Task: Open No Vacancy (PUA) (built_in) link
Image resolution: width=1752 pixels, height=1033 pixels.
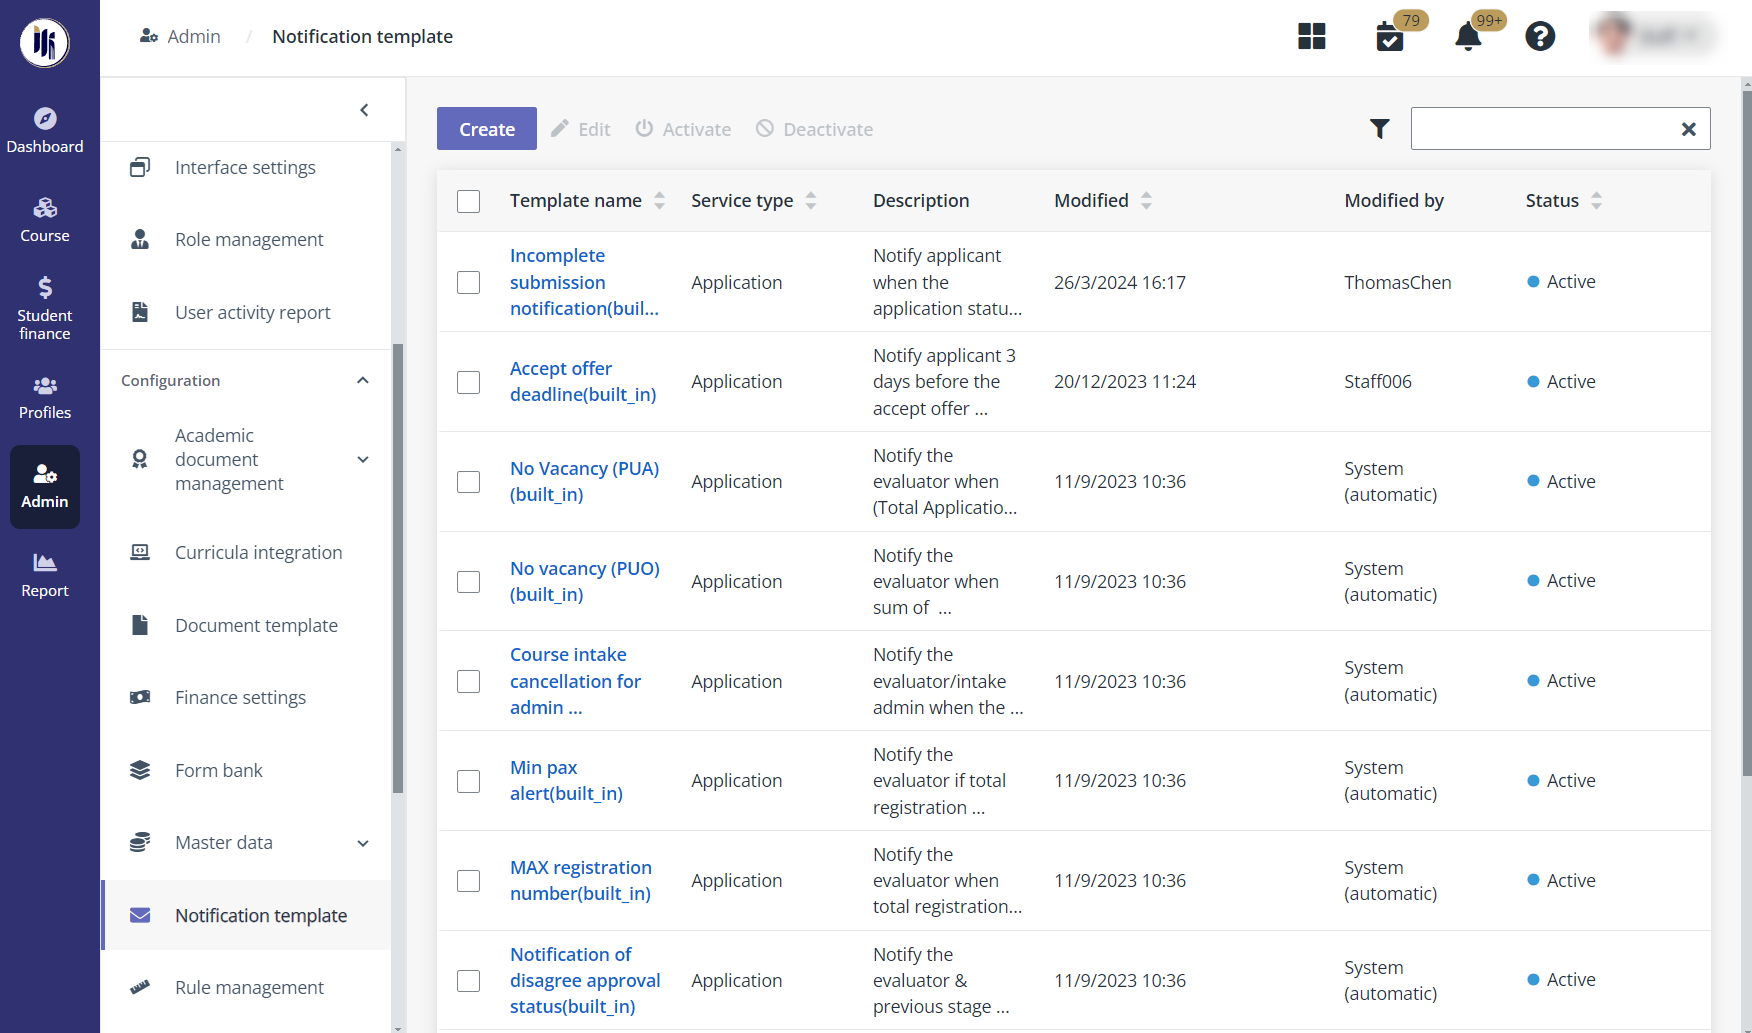Action: [x=584, y=482]
